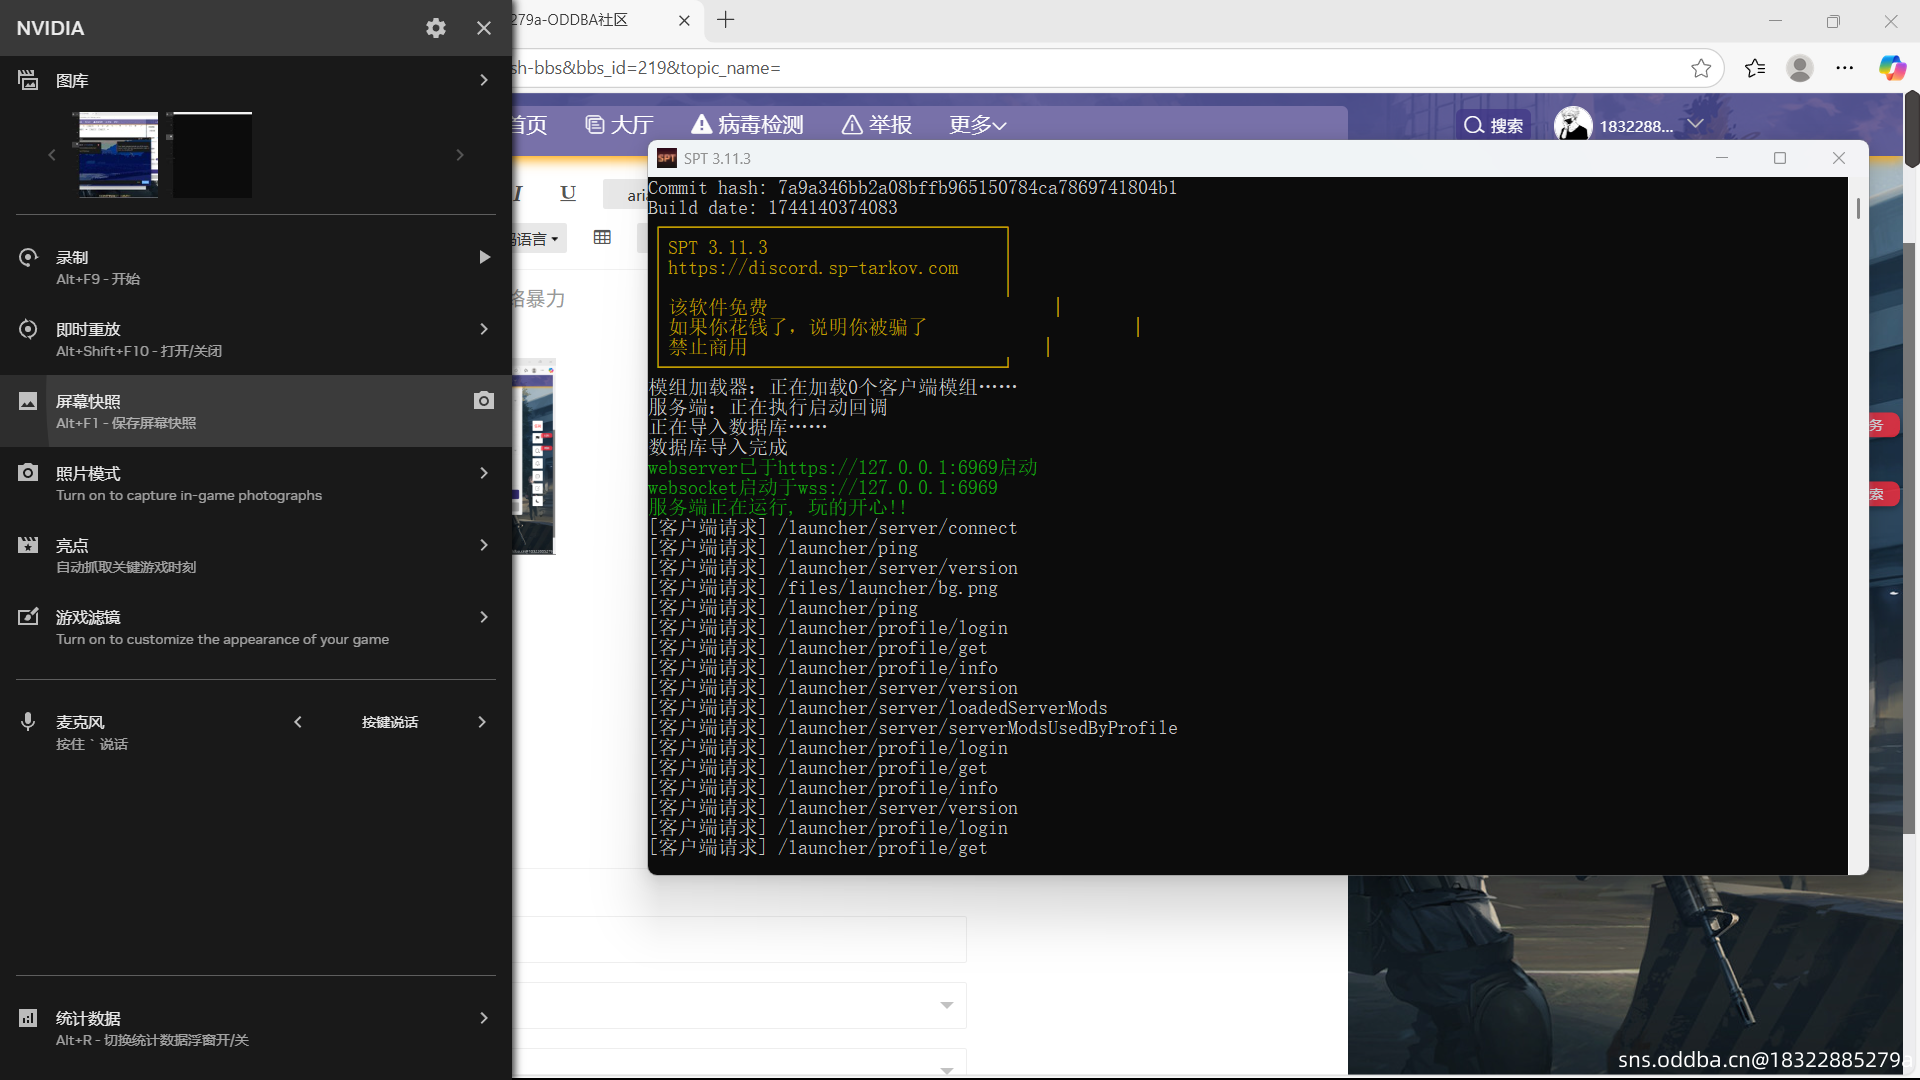Open user 1832288... account dropdown
Screen dimensions: 1920x1080
(1696, 125)
